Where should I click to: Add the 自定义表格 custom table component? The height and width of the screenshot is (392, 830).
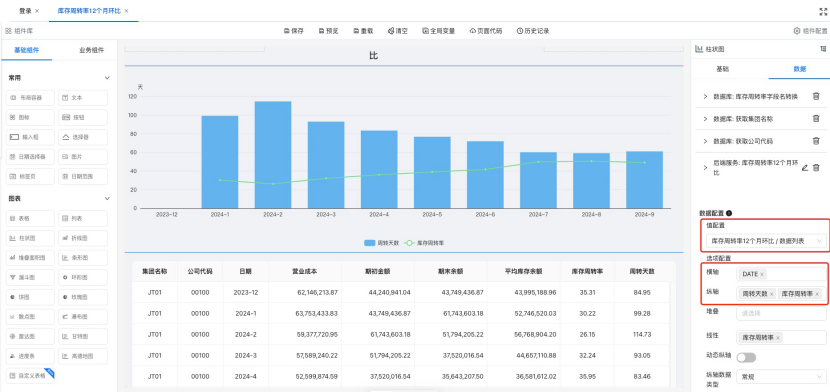pos(30,376)
